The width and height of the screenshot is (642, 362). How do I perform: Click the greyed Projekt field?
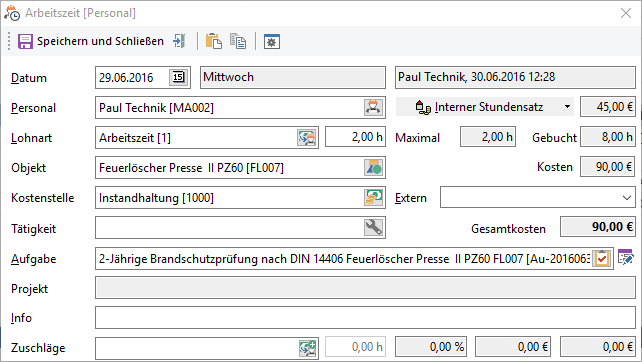click(x=365, y=287)
